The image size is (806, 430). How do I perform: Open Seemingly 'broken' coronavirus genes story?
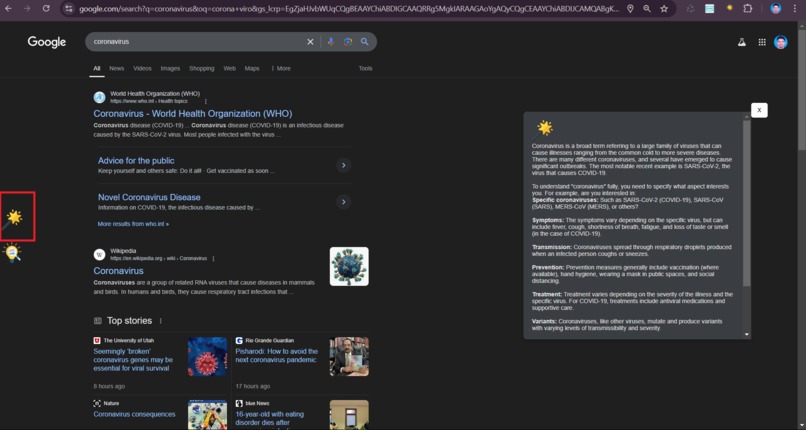point(134,360)
